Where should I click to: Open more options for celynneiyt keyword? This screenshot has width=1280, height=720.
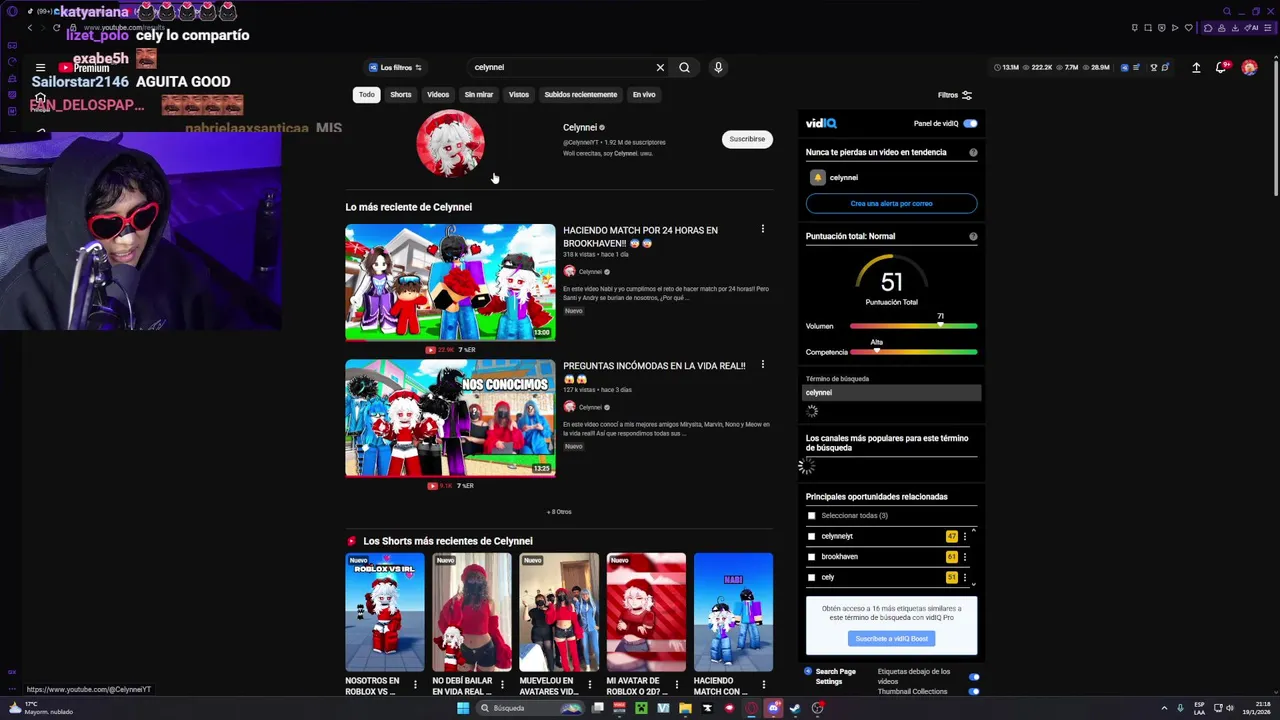(965, 536)
